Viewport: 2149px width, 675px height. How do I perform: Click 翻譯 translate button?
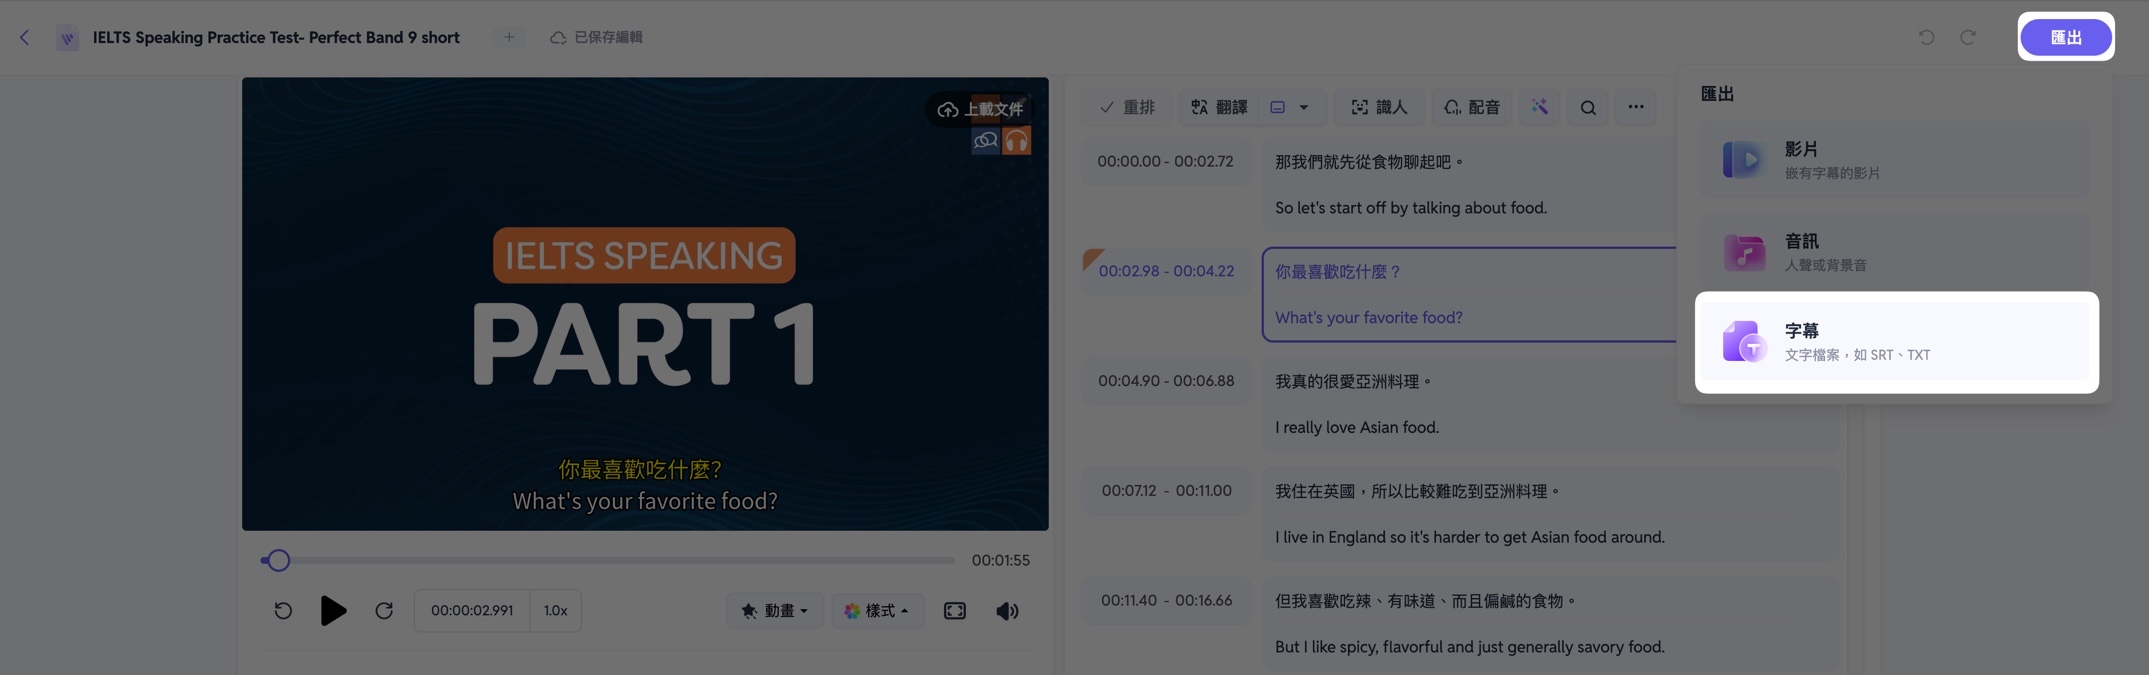coord(1219,107)
